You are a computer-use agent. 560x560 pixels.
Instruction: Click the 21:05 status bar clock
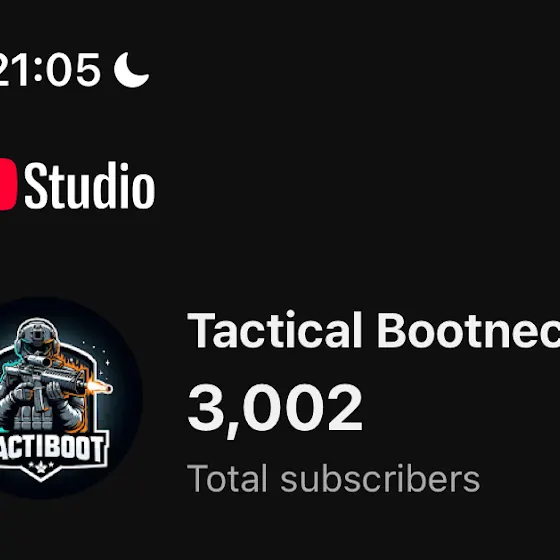(49, 70)
